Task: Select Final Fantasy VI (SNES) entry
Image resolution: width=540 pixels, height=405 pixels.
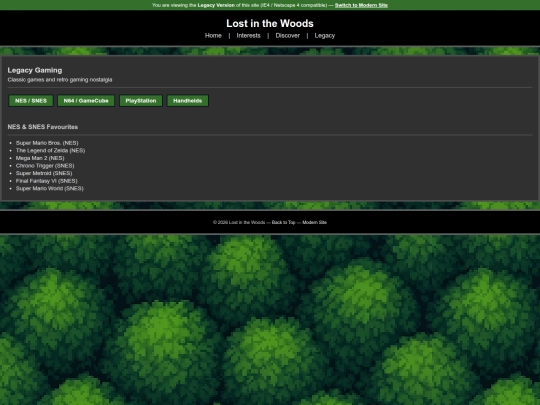Action: pyautogui.click(x=46, y=181)
